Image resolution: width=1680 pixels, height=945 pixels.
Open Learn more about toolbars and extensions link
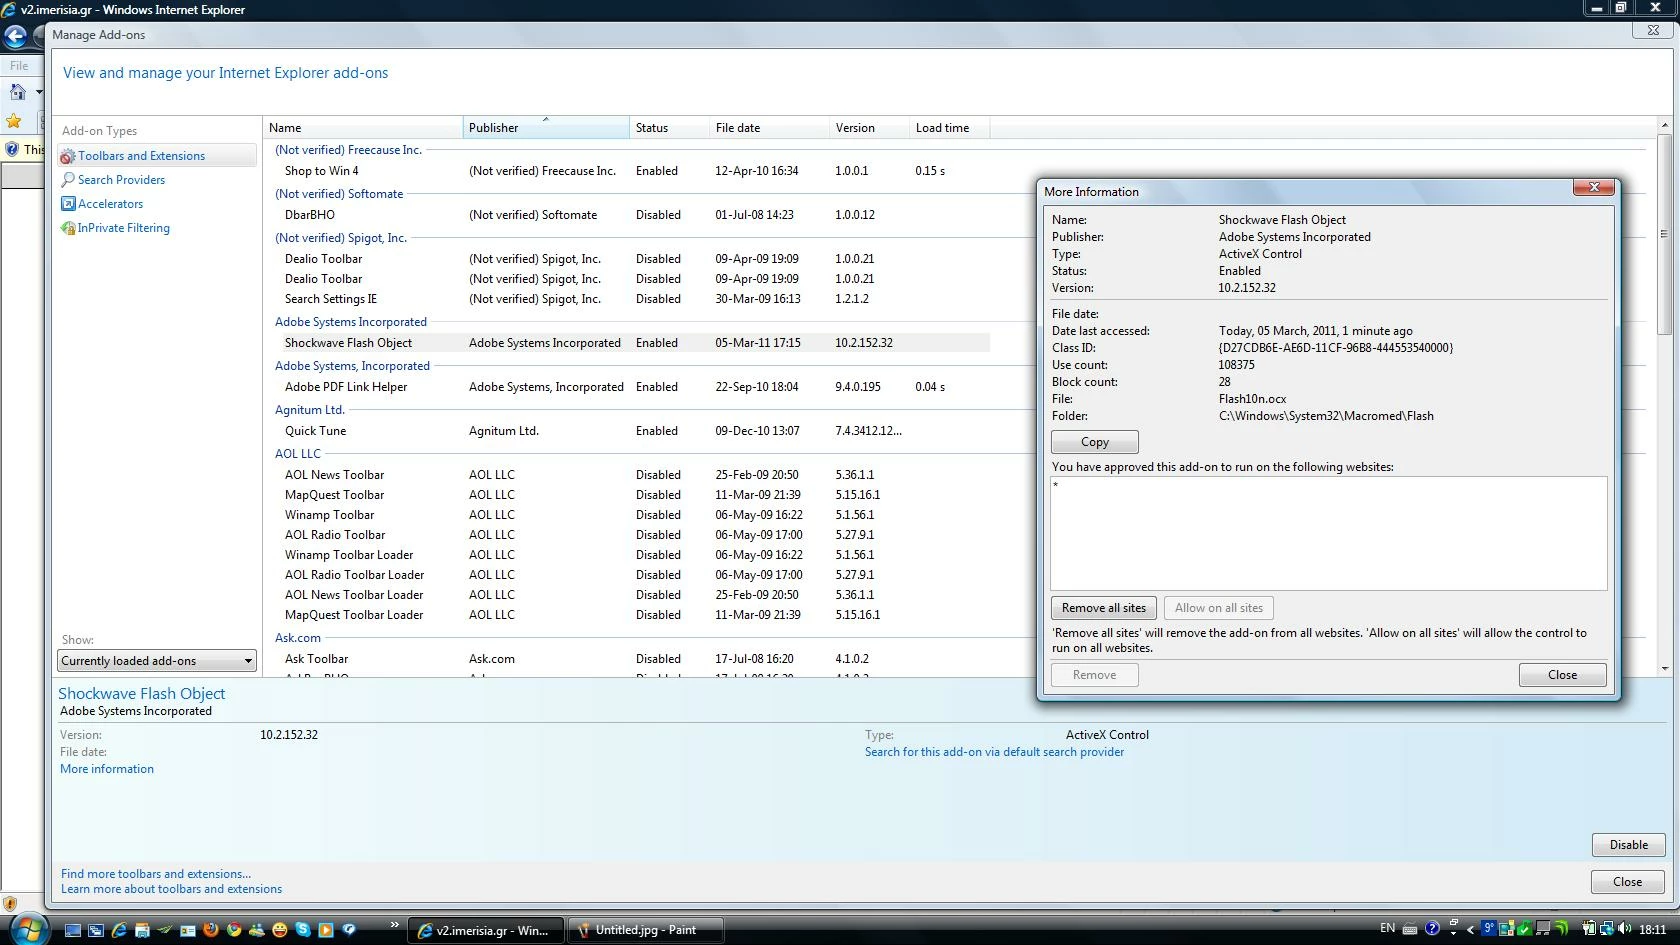click(171, 889)
